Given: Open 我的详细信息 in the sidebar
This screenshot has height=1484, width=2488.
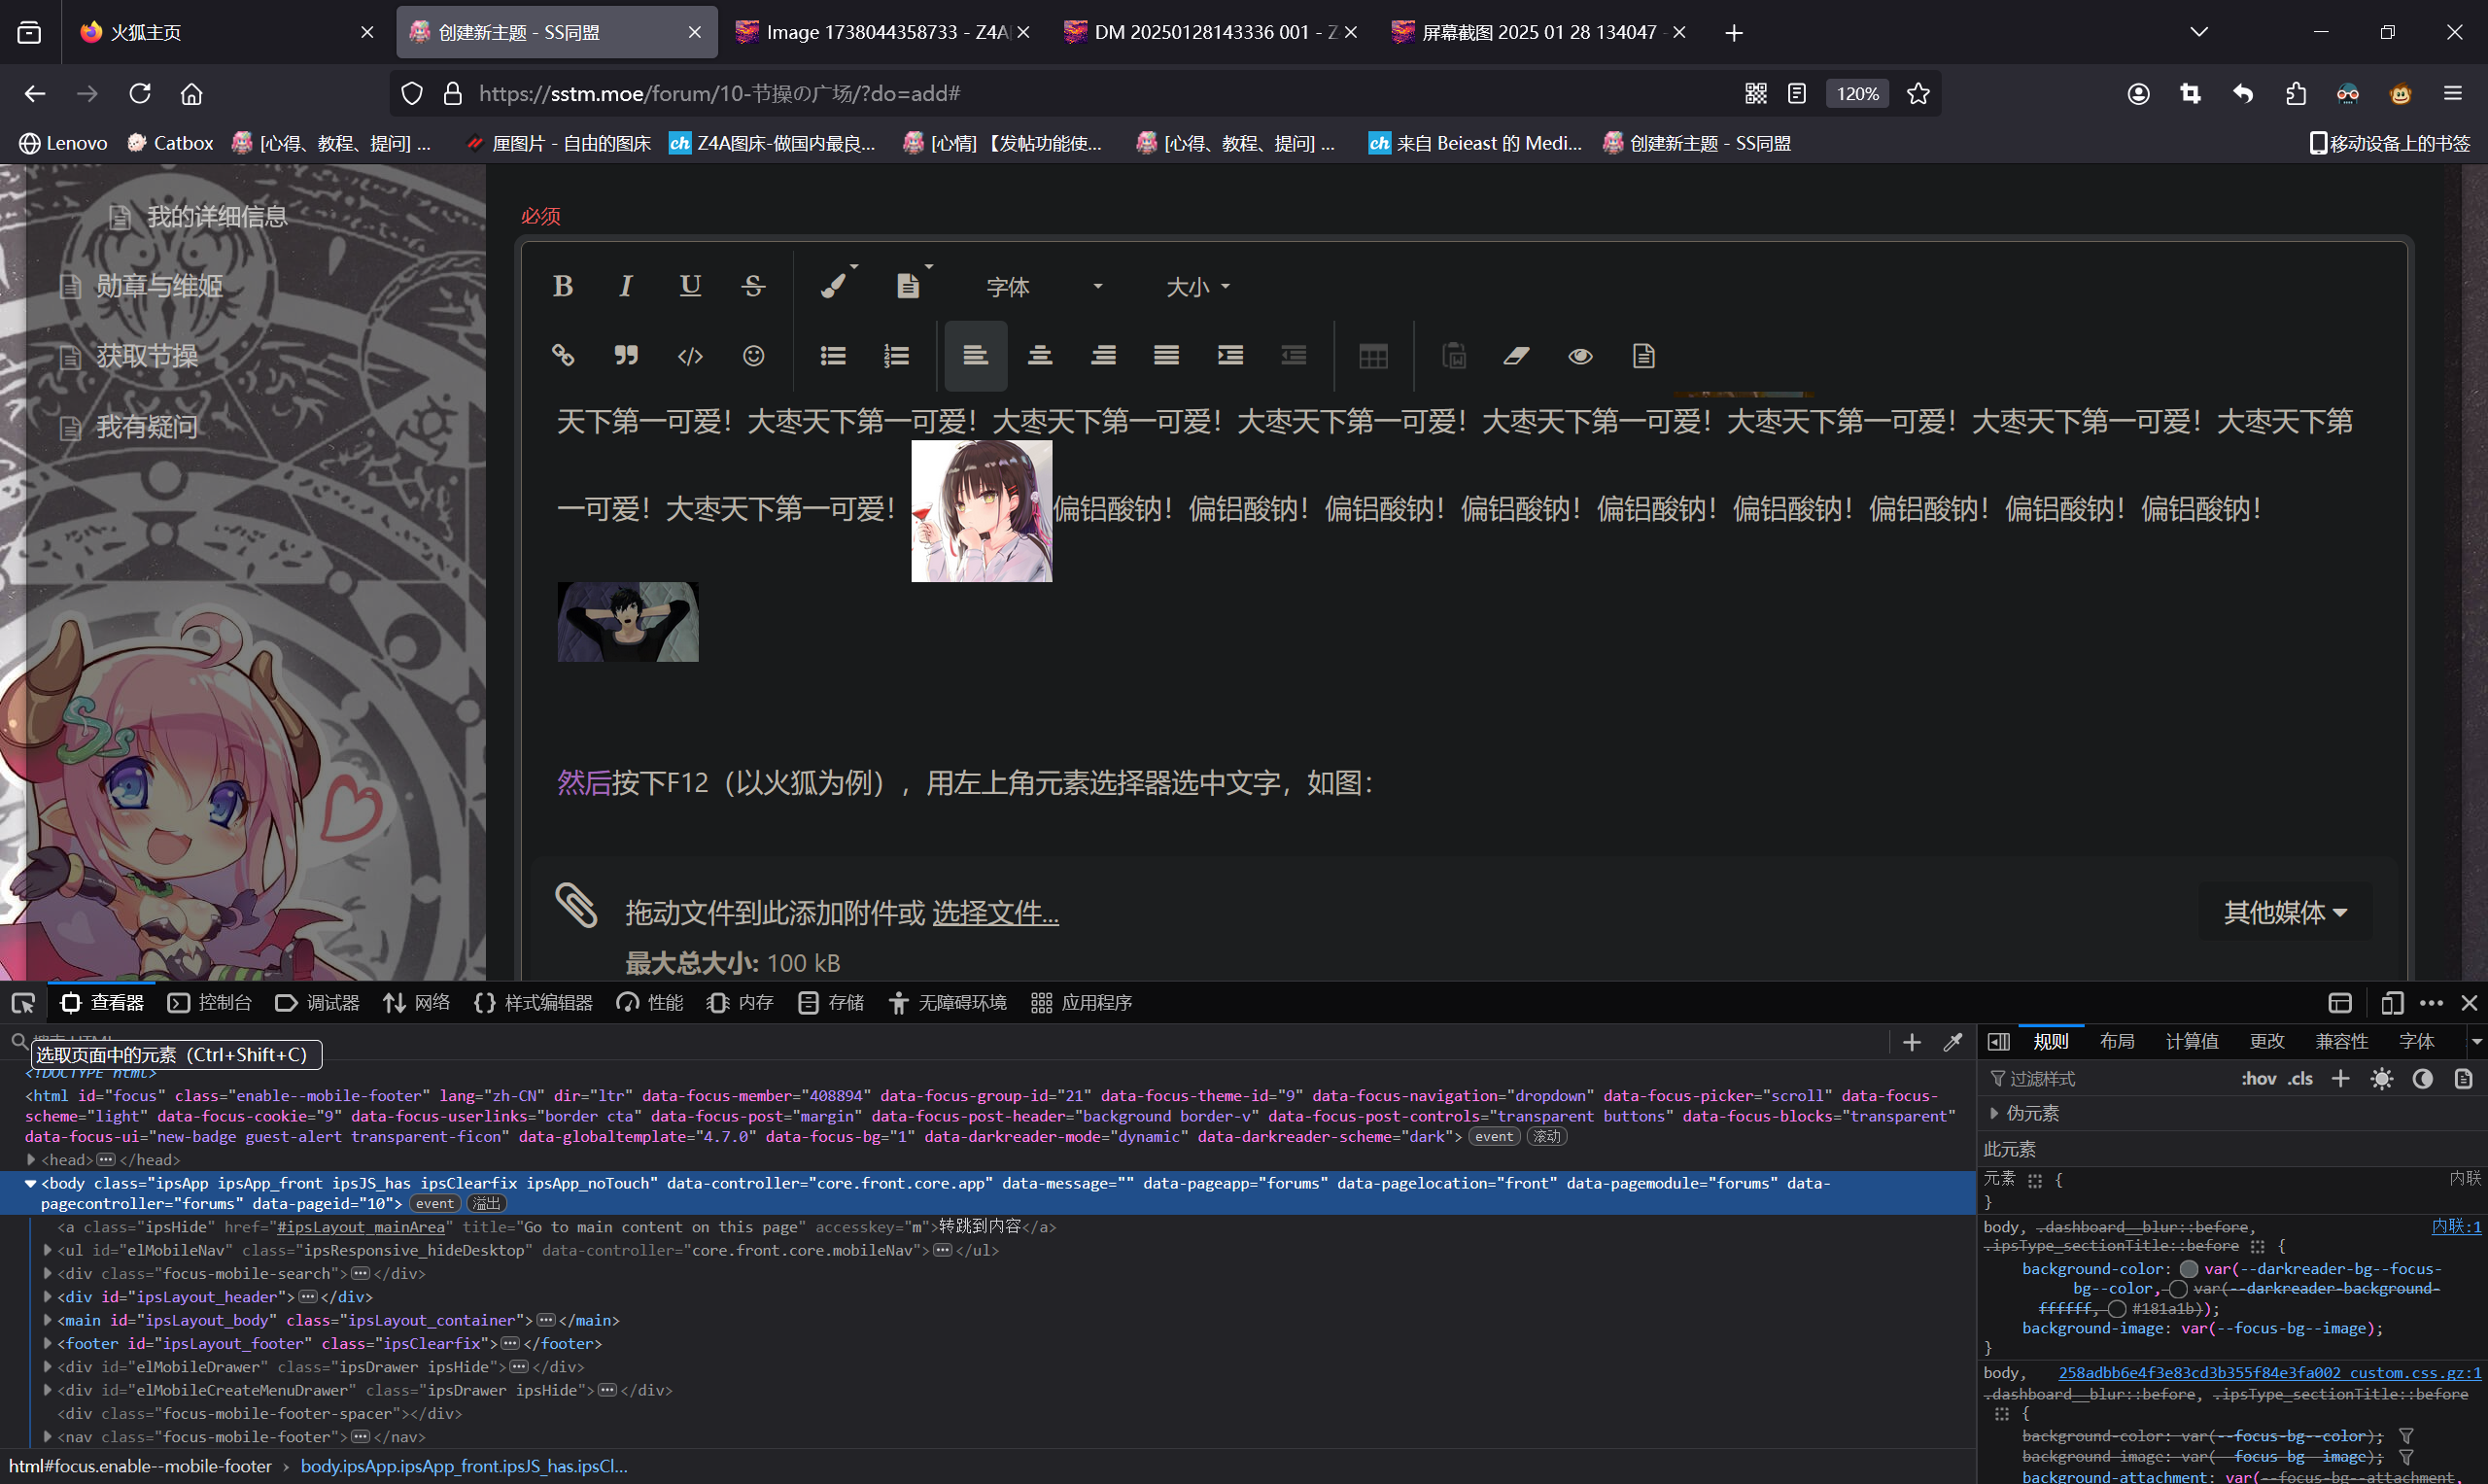Looking at the screenshot, I should 217,217.
